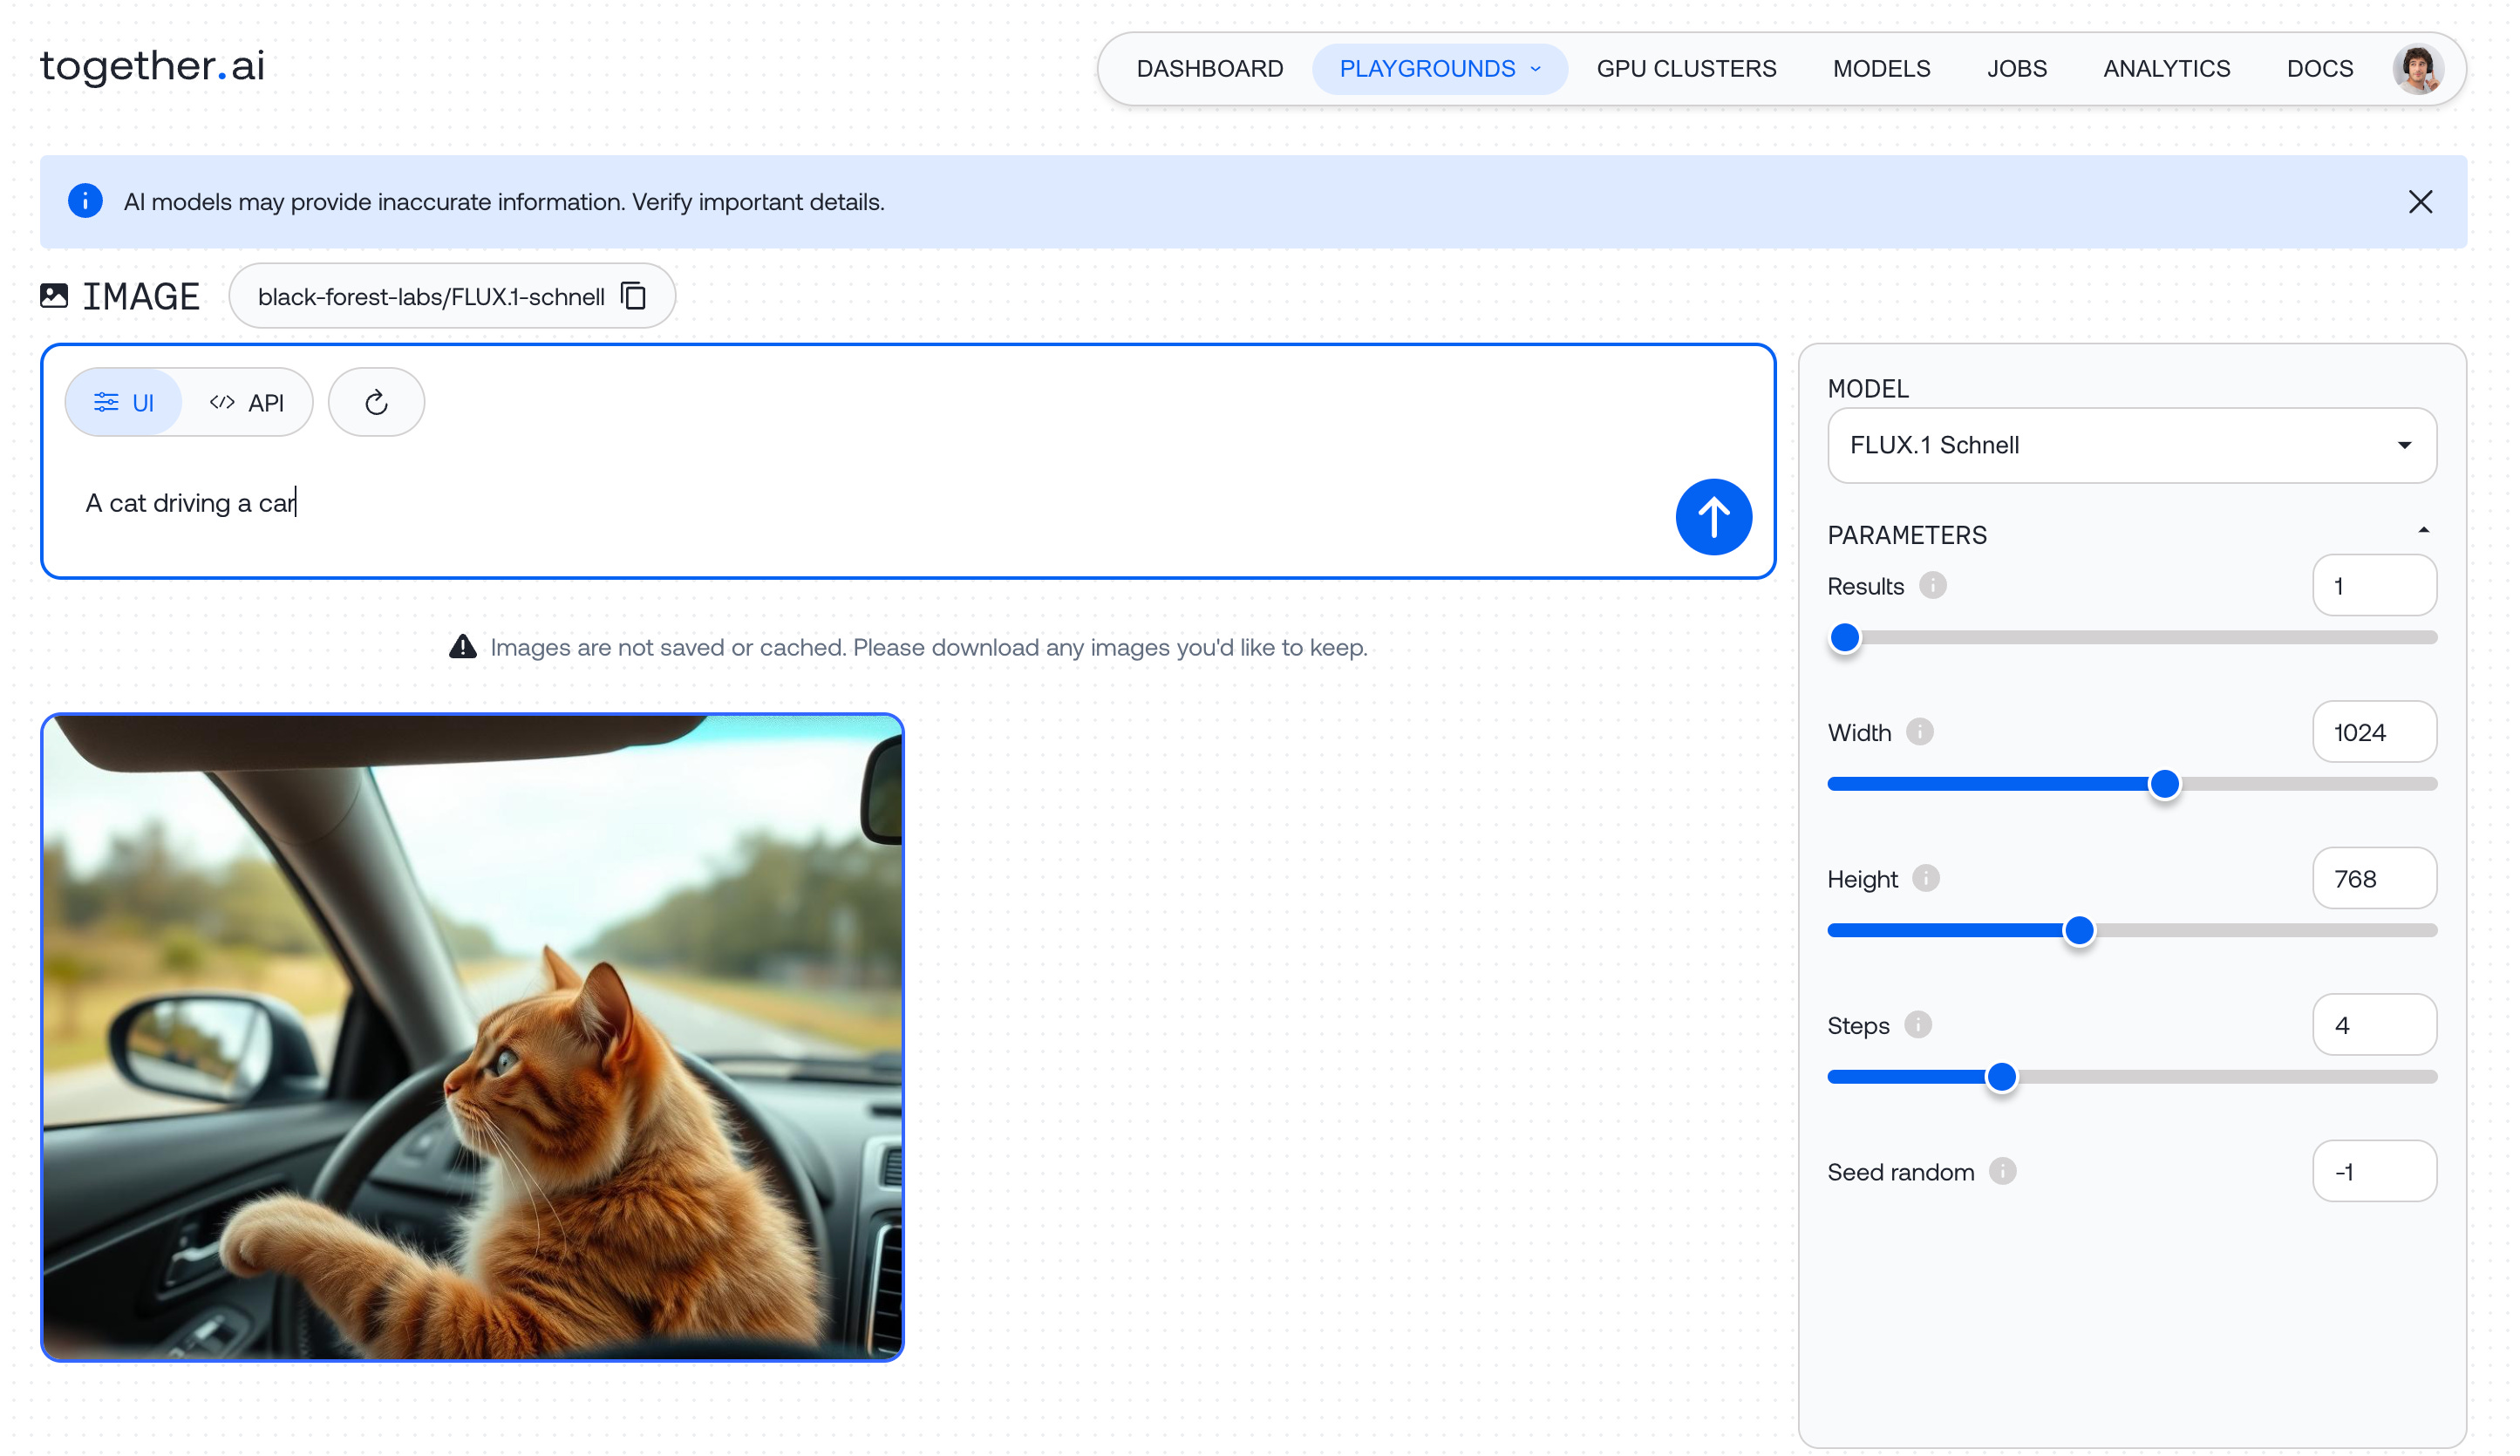Image resolution: width=2520 pixels, height=1456 pixels.
Task: Expand the PLAYGROUNDS menu
Action: pyautogui.click(x=1439, y=69)
